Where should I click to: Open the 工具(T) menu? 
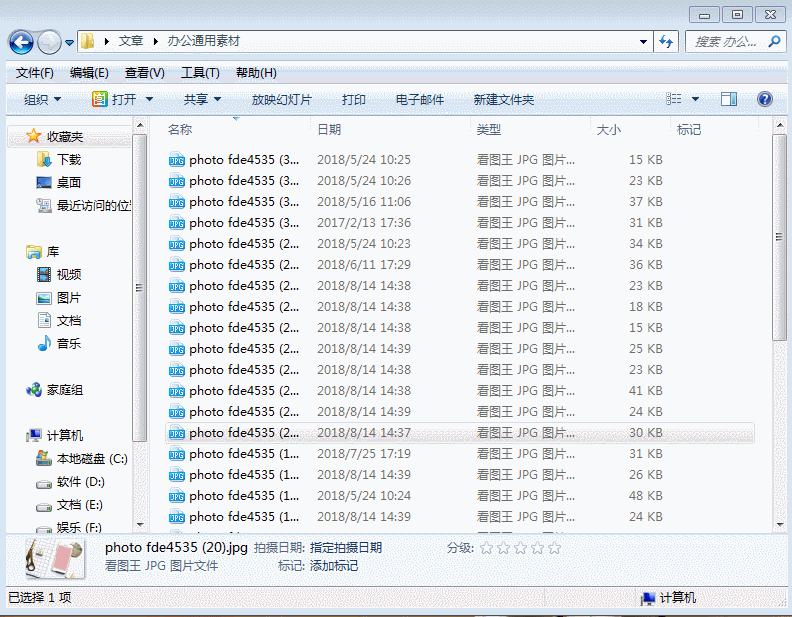coord(200,73)
